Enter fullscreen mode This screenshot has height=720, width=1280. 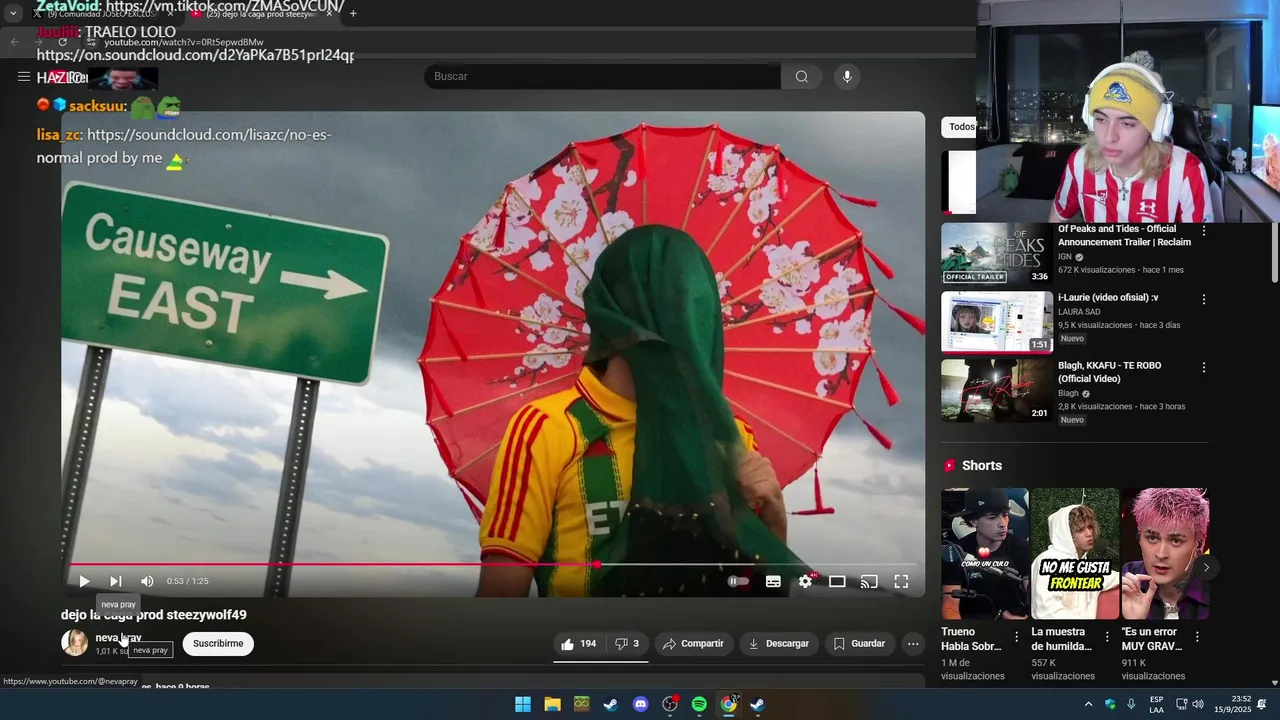(901, 581)
